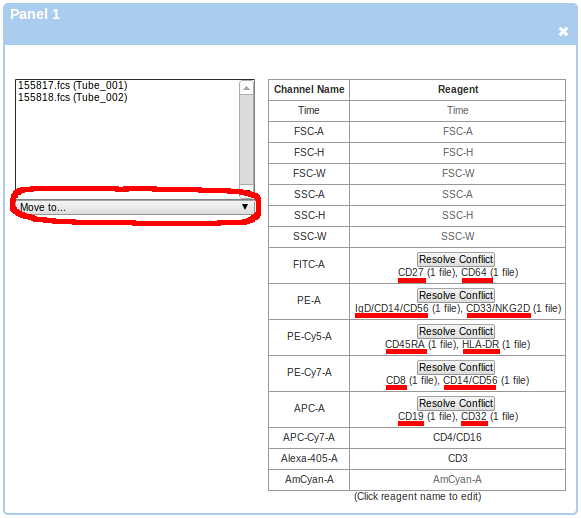Resolve Conflict for PE-Cy7-A channel
Viewport: 581px width, 518px height.
[456, 367]
